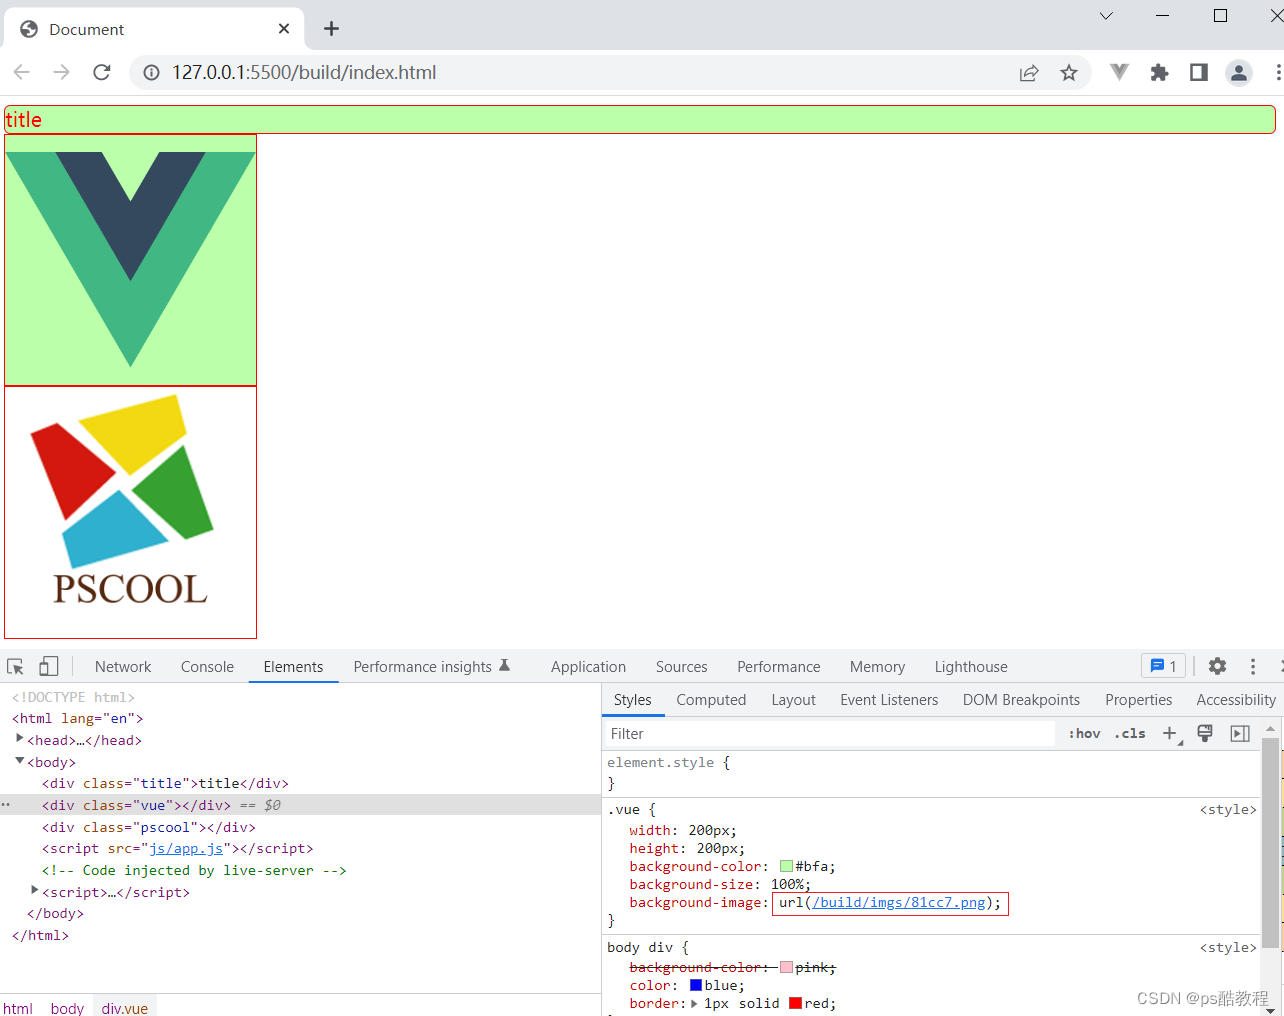The height and width of the screenshot is (1016, 1284).
Task: Toggle .cls element classes panel
Action: pos(1130,734)
